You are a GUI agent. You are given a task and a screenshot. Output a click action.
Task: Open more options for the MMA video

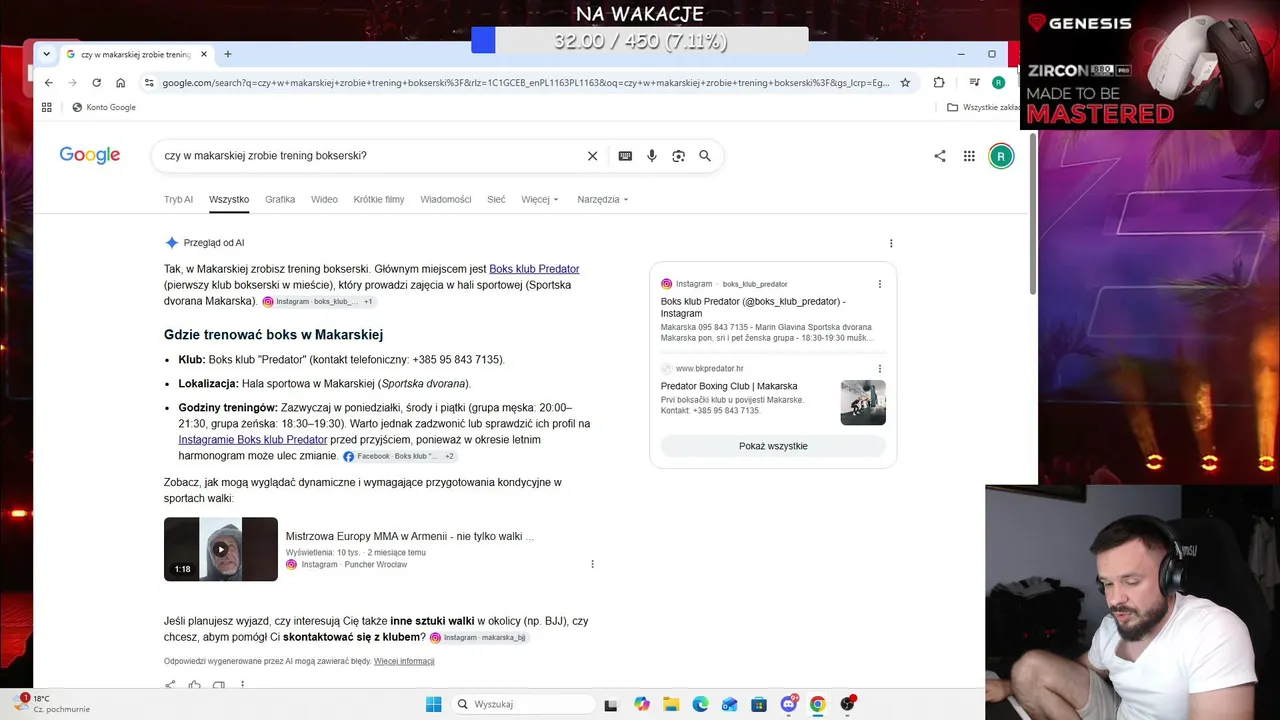[592, 564]
